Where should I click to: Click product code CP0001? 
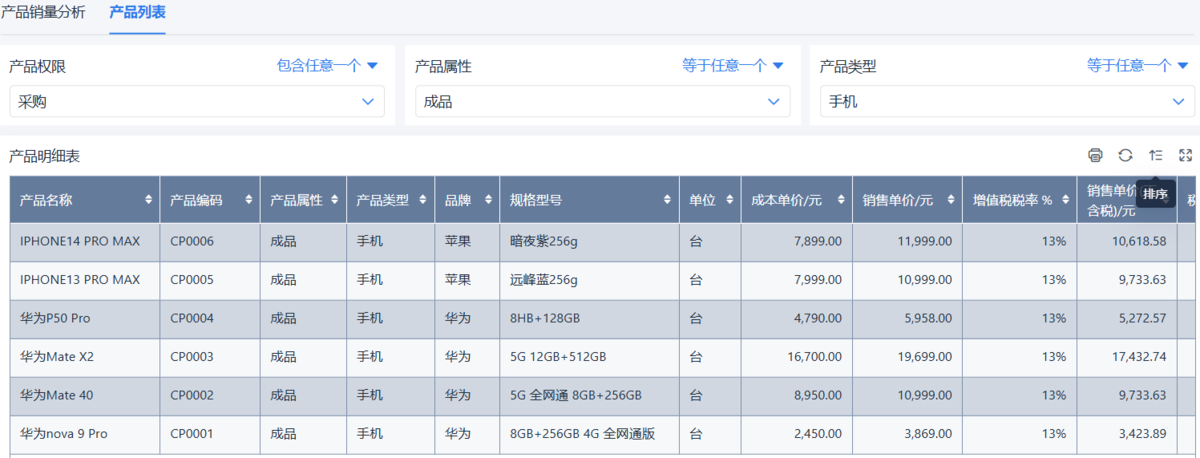192,434
